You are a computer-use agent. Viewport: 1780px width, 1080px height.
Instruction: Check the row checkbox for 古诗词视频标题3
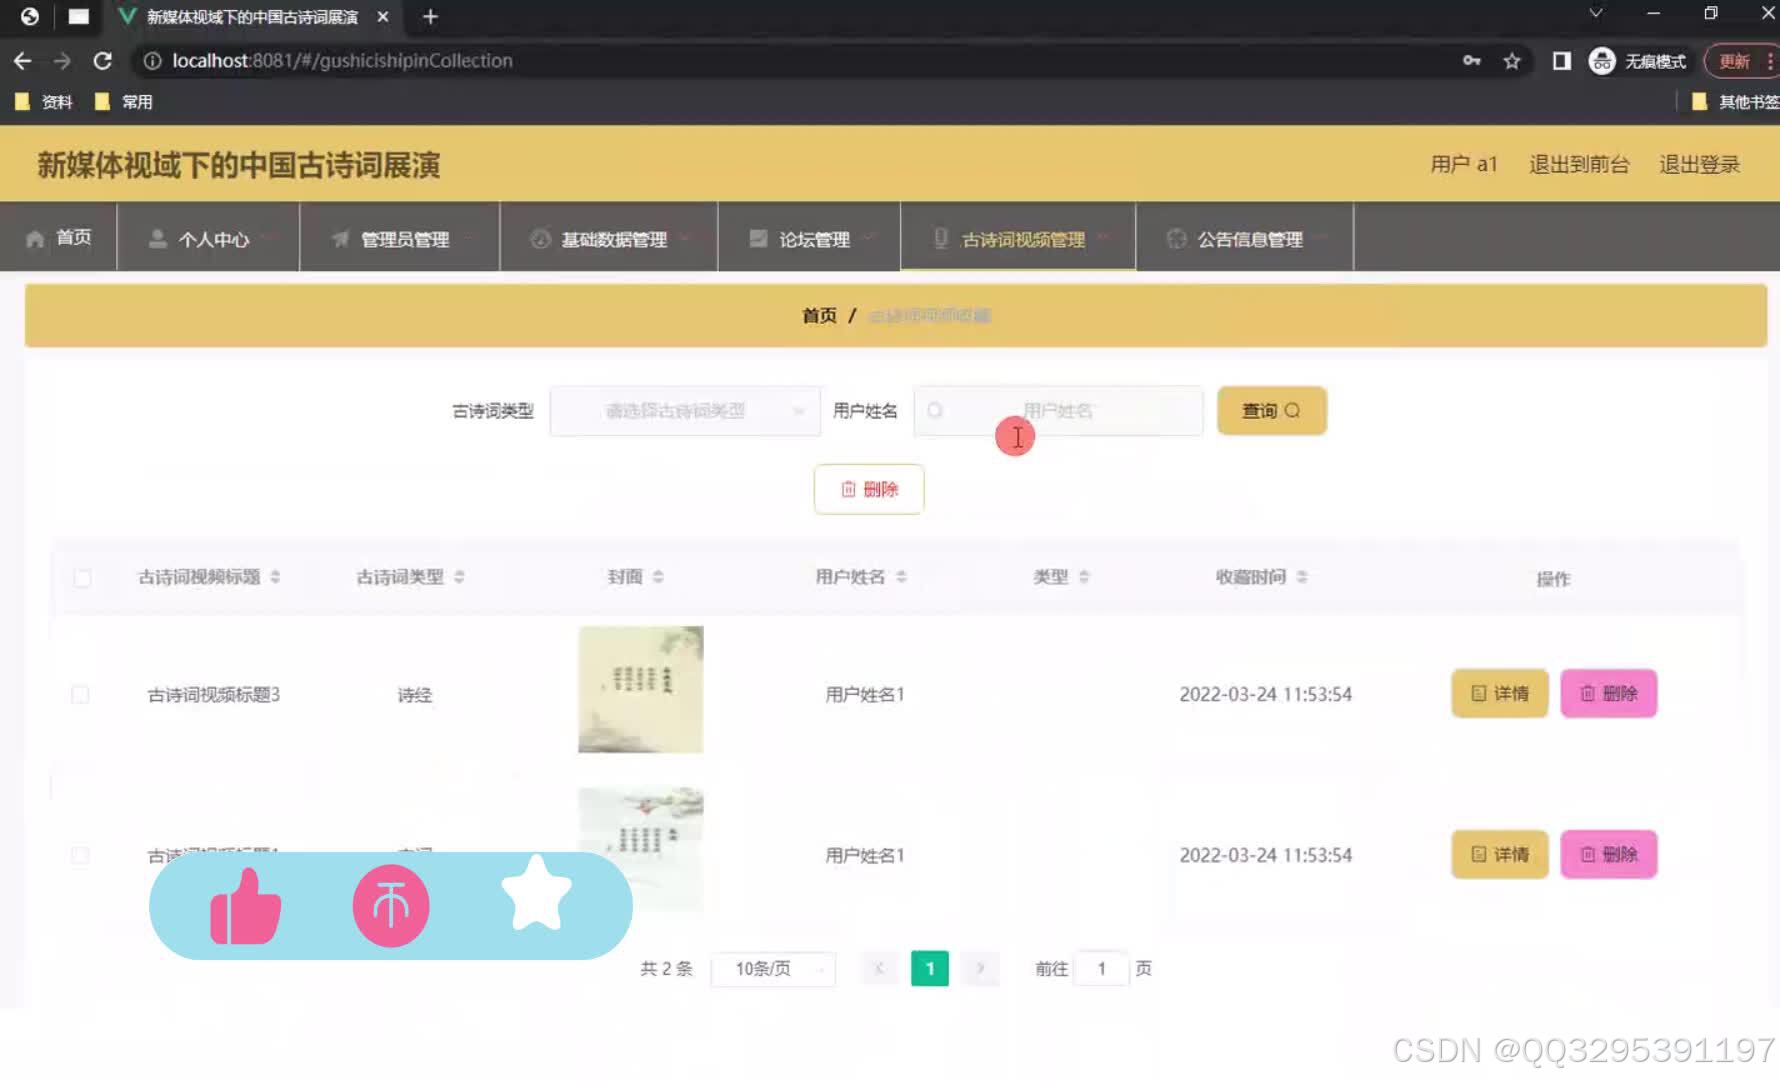81,695
